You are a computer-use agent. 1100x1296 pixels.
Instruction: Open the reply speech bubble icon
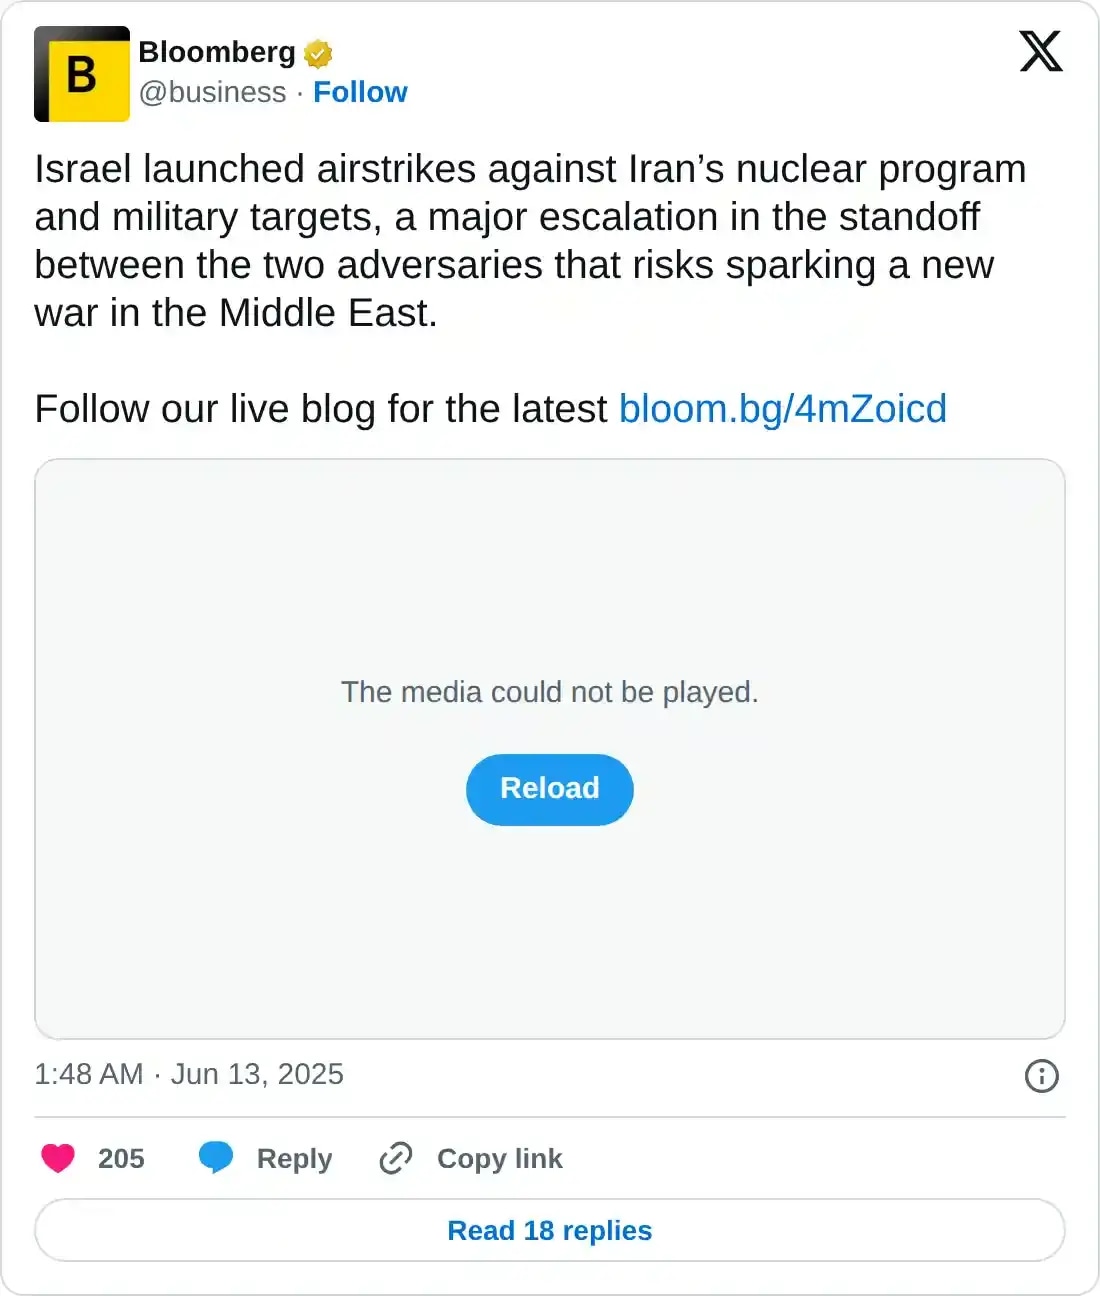[218, 1158]
